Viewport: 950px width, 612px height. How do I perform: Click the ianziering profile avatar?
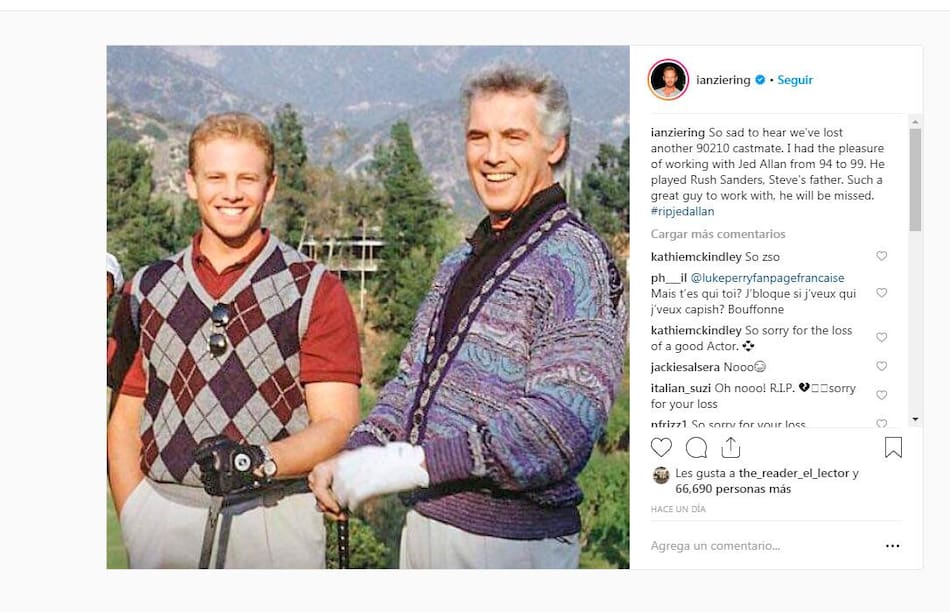coord(668,79)
